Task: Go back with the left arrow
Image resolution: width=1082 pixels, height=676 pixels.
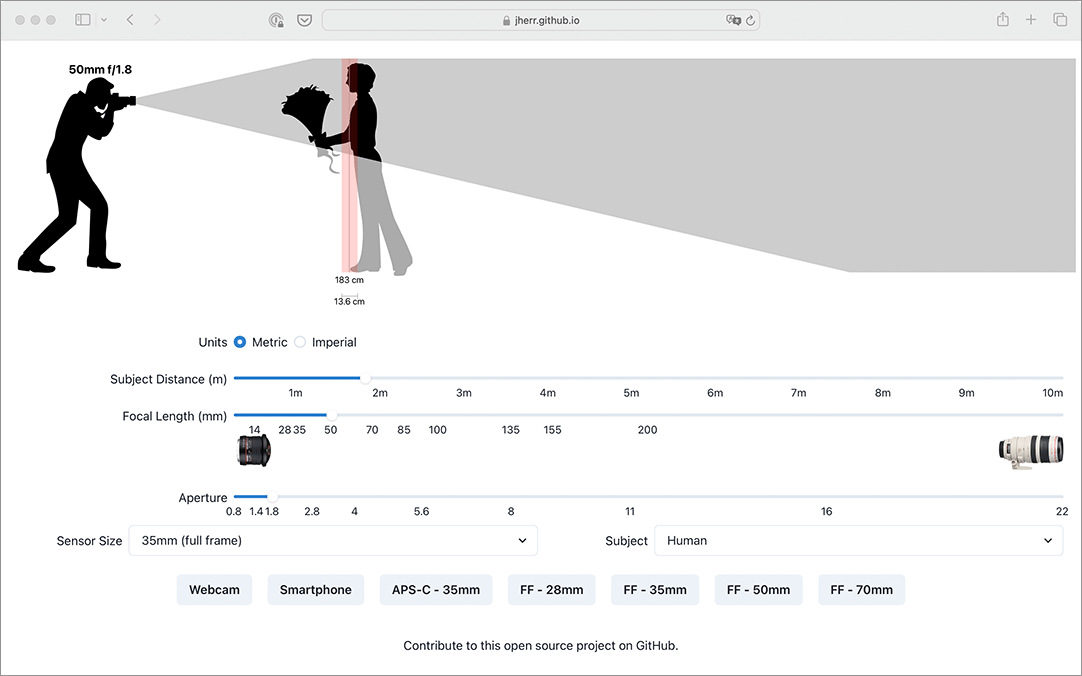Action: [x=130, y=20]
